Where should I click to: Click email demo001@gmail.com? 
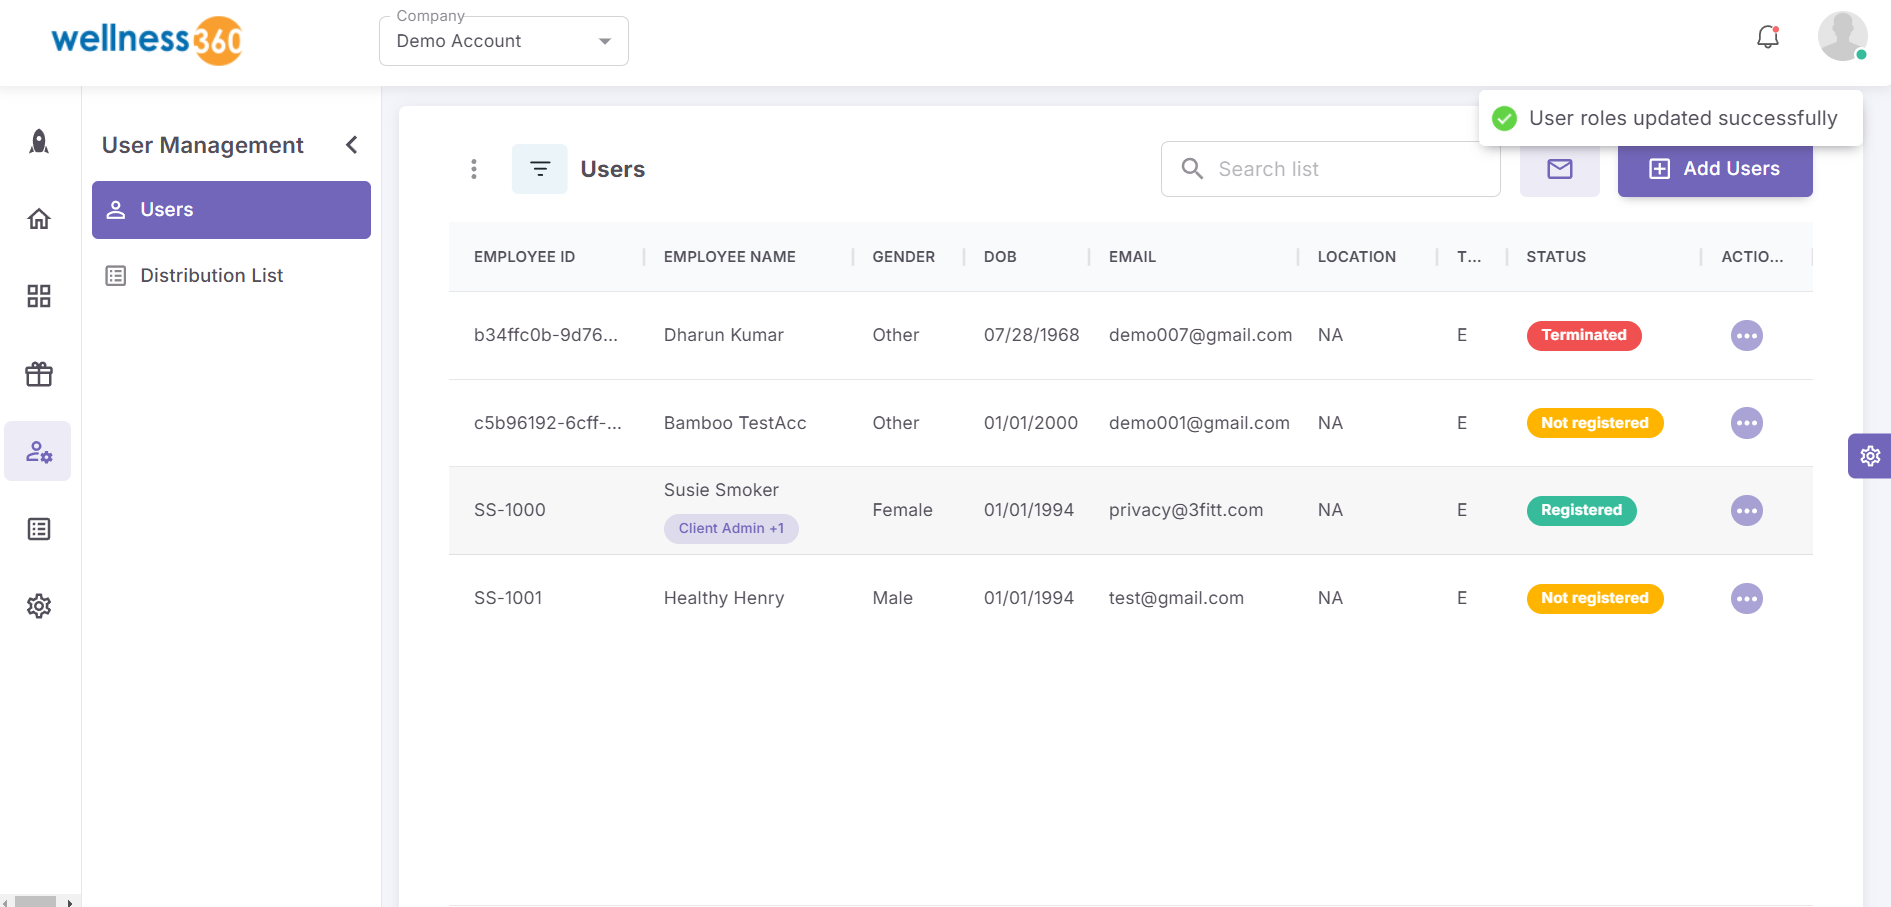coord(1199,423)
